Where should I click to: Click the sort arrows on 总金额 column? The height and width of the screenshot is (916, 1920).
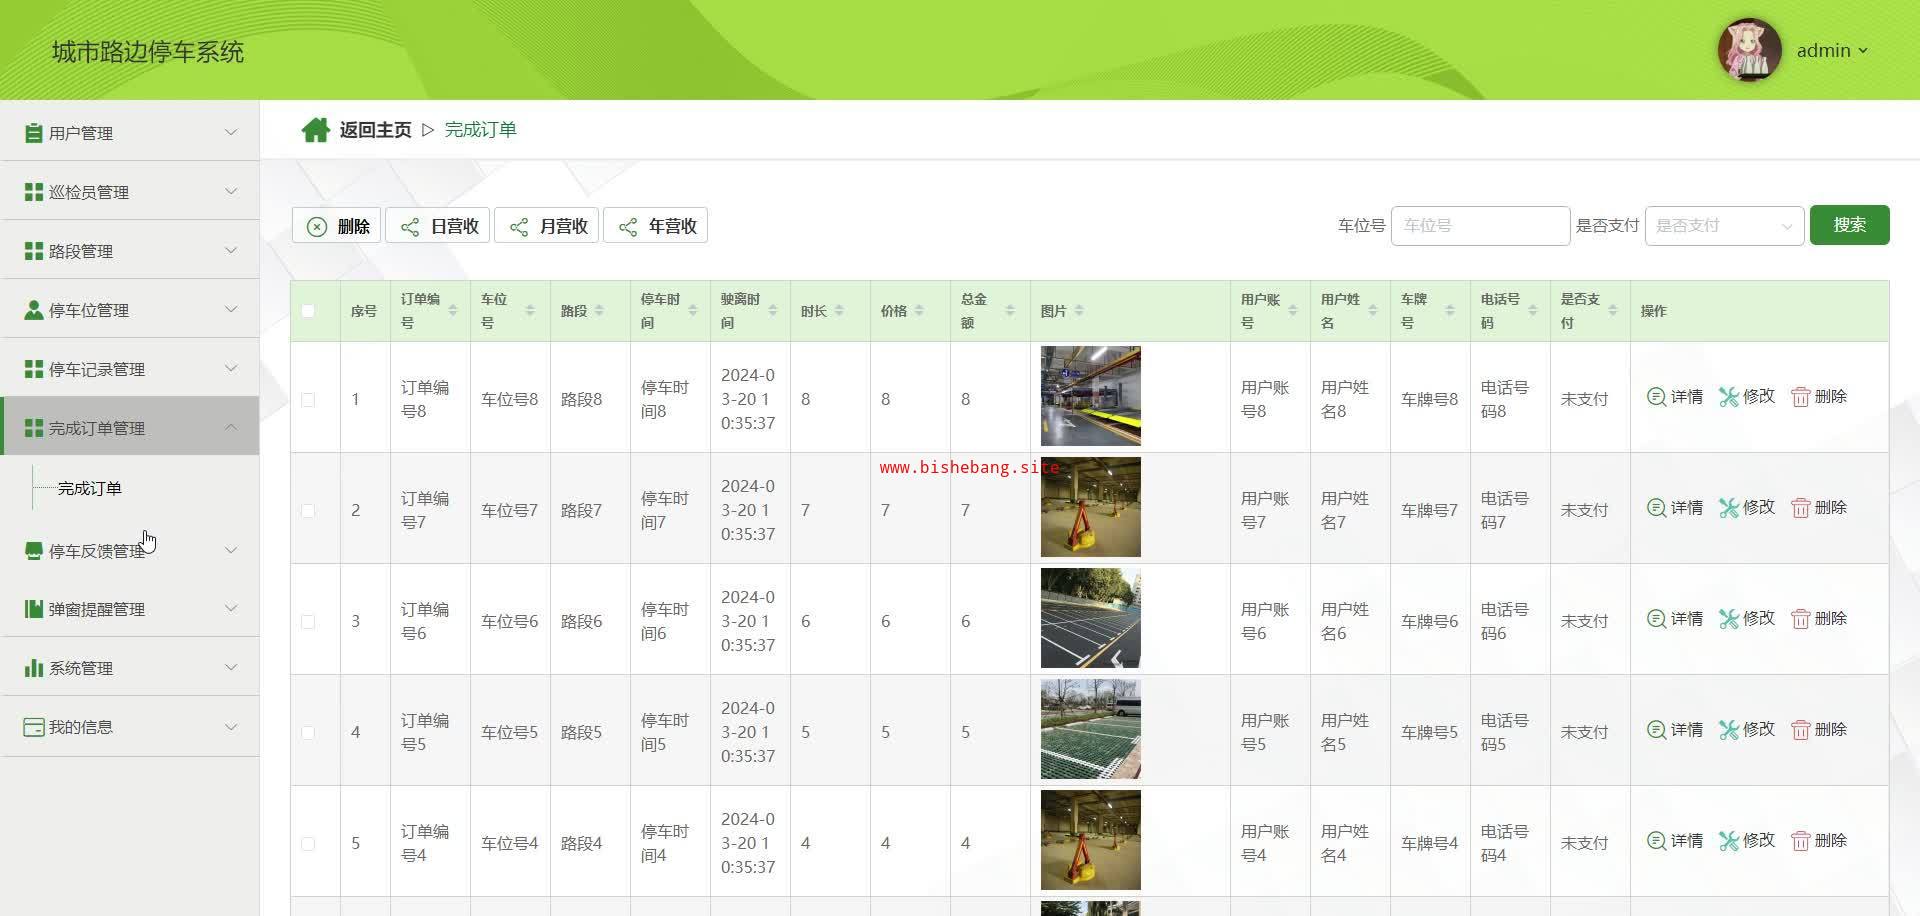[x=1010, y=311]
